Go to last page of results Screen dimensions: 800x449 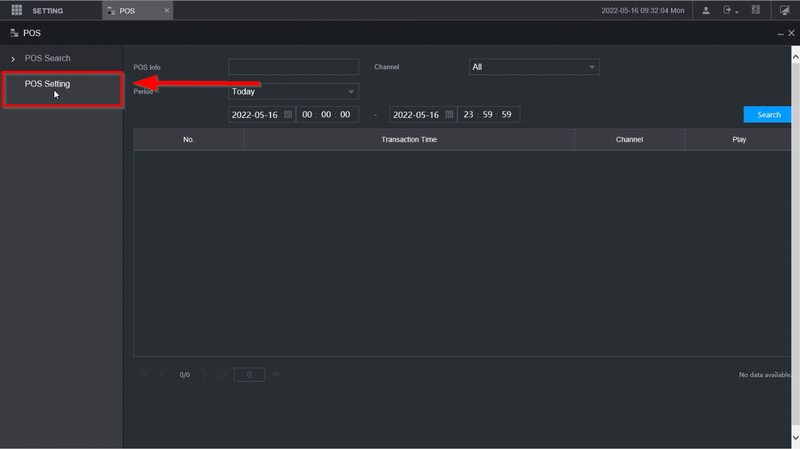click(222, 375)
